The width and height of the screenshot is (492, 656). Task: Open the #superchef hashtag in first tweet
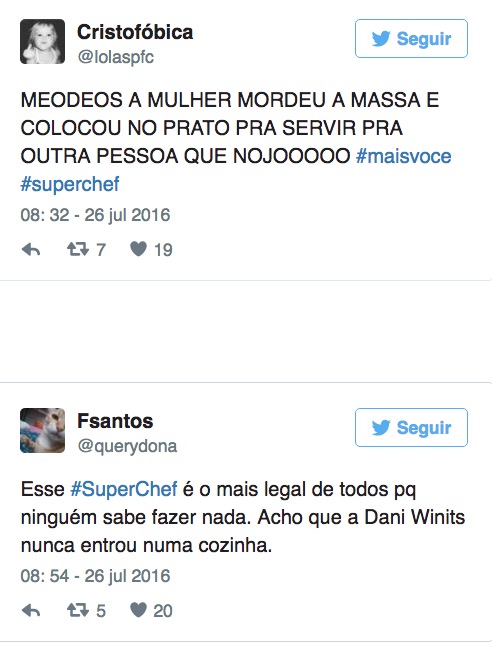(70, 184)
